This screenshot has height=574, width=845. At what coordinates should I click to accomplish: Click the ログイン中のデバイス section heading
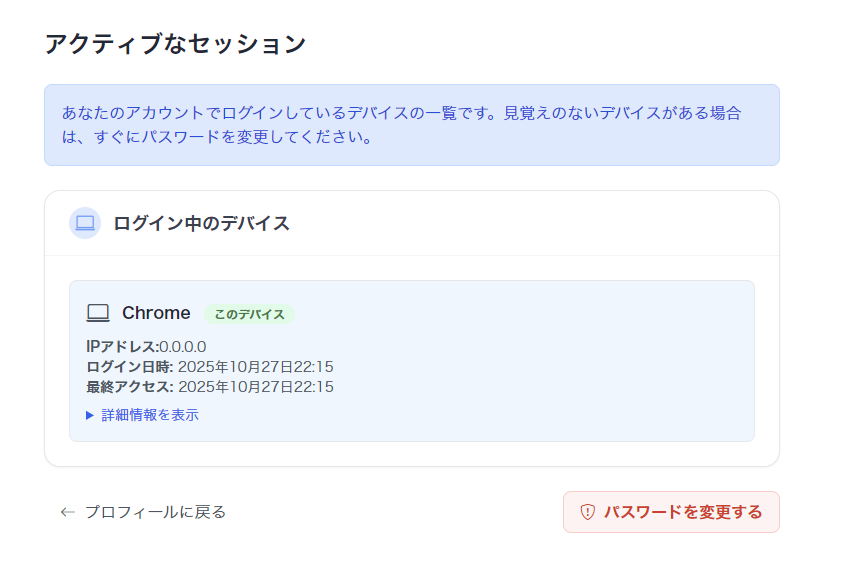pyautogui.click(x=202, y=223)
